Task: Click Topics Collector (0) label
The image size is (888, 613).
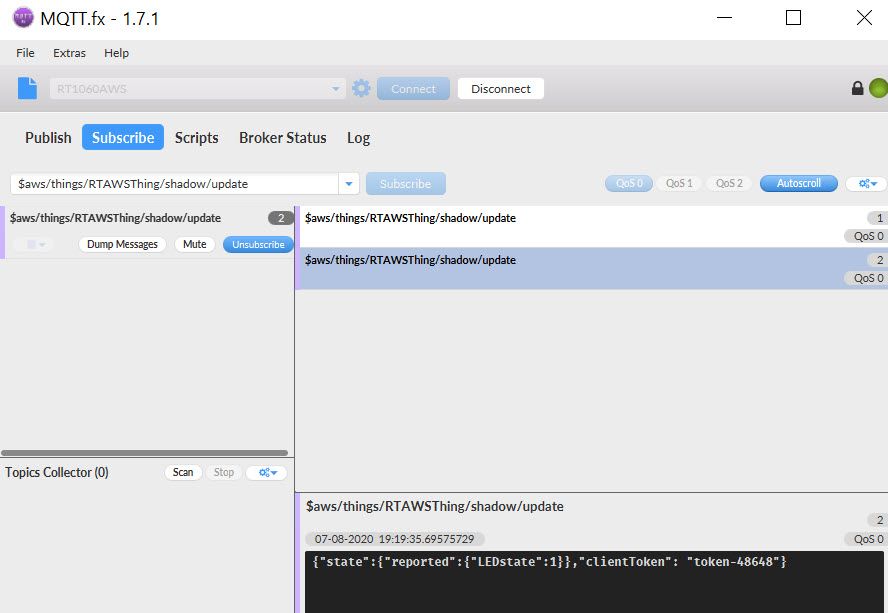Action: [x=57, y=472]
